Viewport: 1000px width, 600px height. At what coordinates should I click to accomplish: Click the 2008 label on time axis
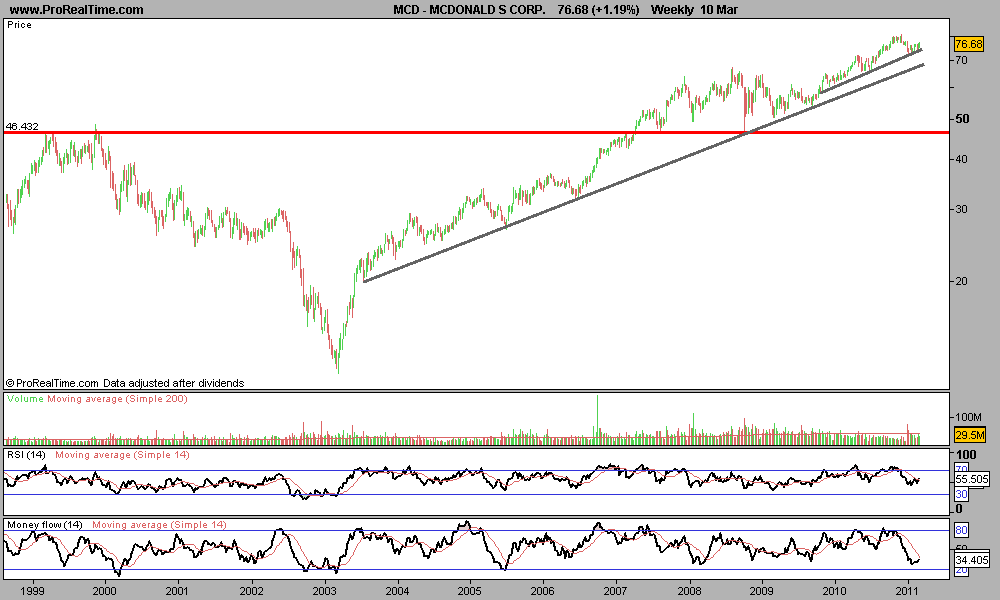click(x=689, y=591)
